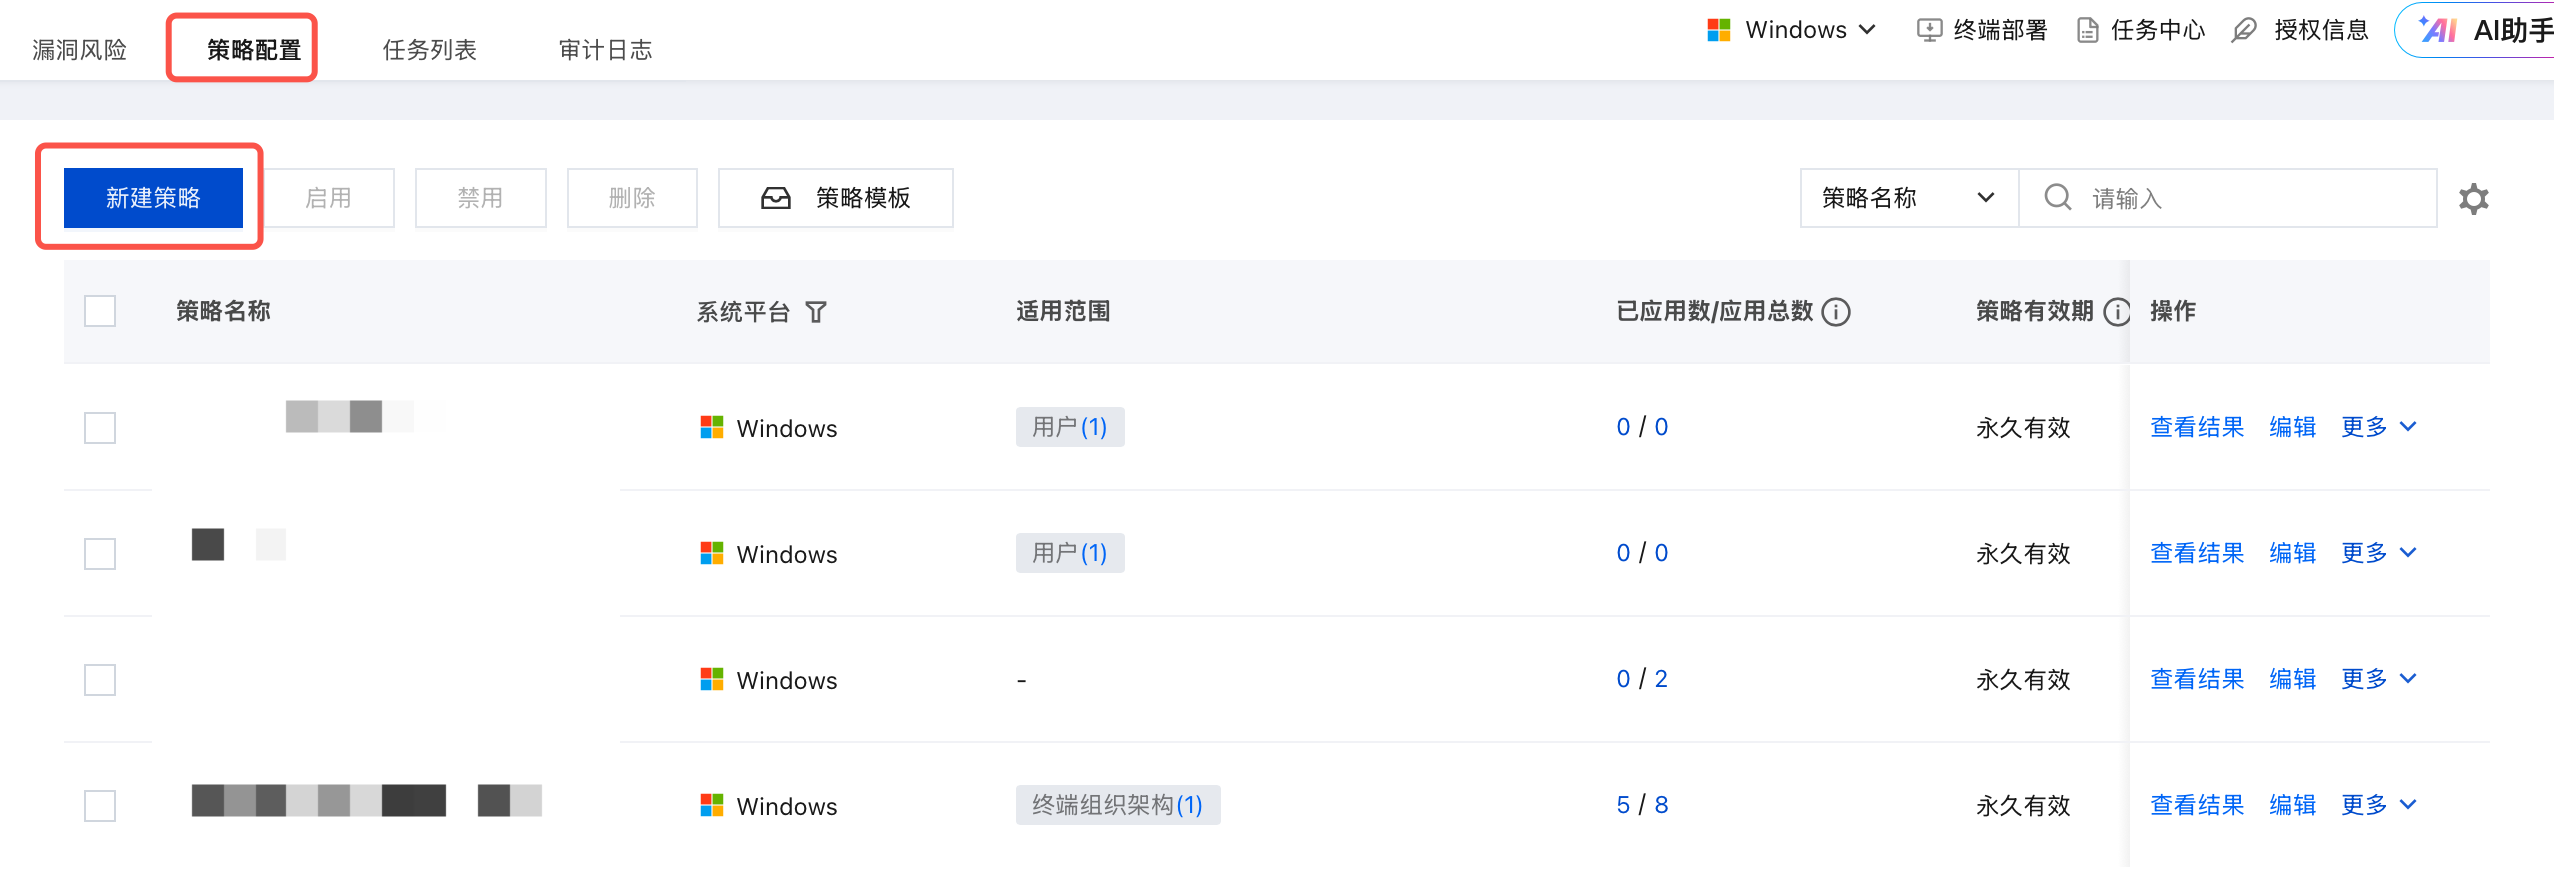Open the 审计日志 tab
This screenshot has width=2554, height=882.
[605, 50]
